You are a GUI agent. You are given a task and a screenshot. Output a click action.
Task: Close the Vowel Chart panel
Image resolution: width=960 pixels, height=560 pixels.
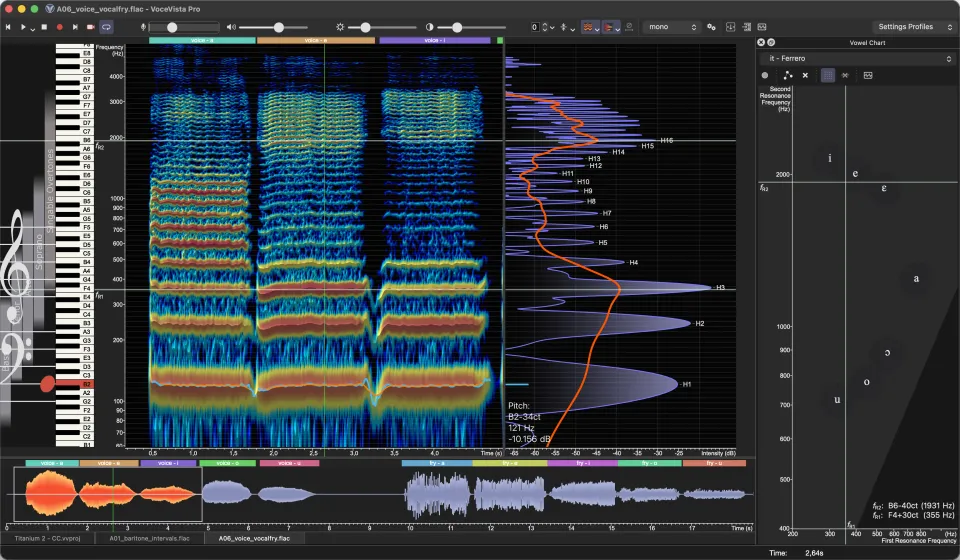click(761, 42)
